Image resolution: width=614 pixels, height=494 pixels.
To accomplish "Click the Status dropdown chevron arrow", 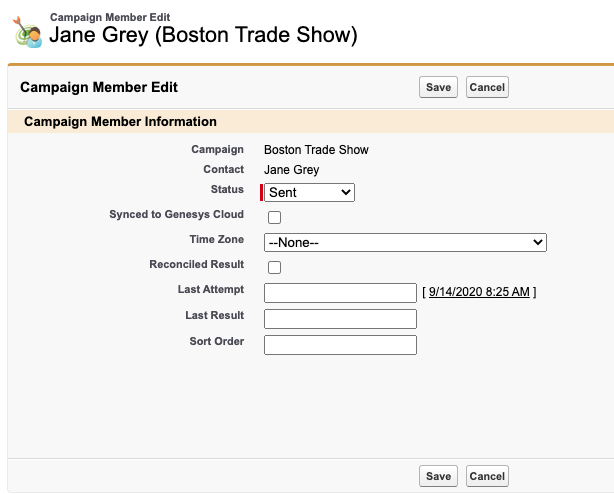I will [x=345, y=192].
